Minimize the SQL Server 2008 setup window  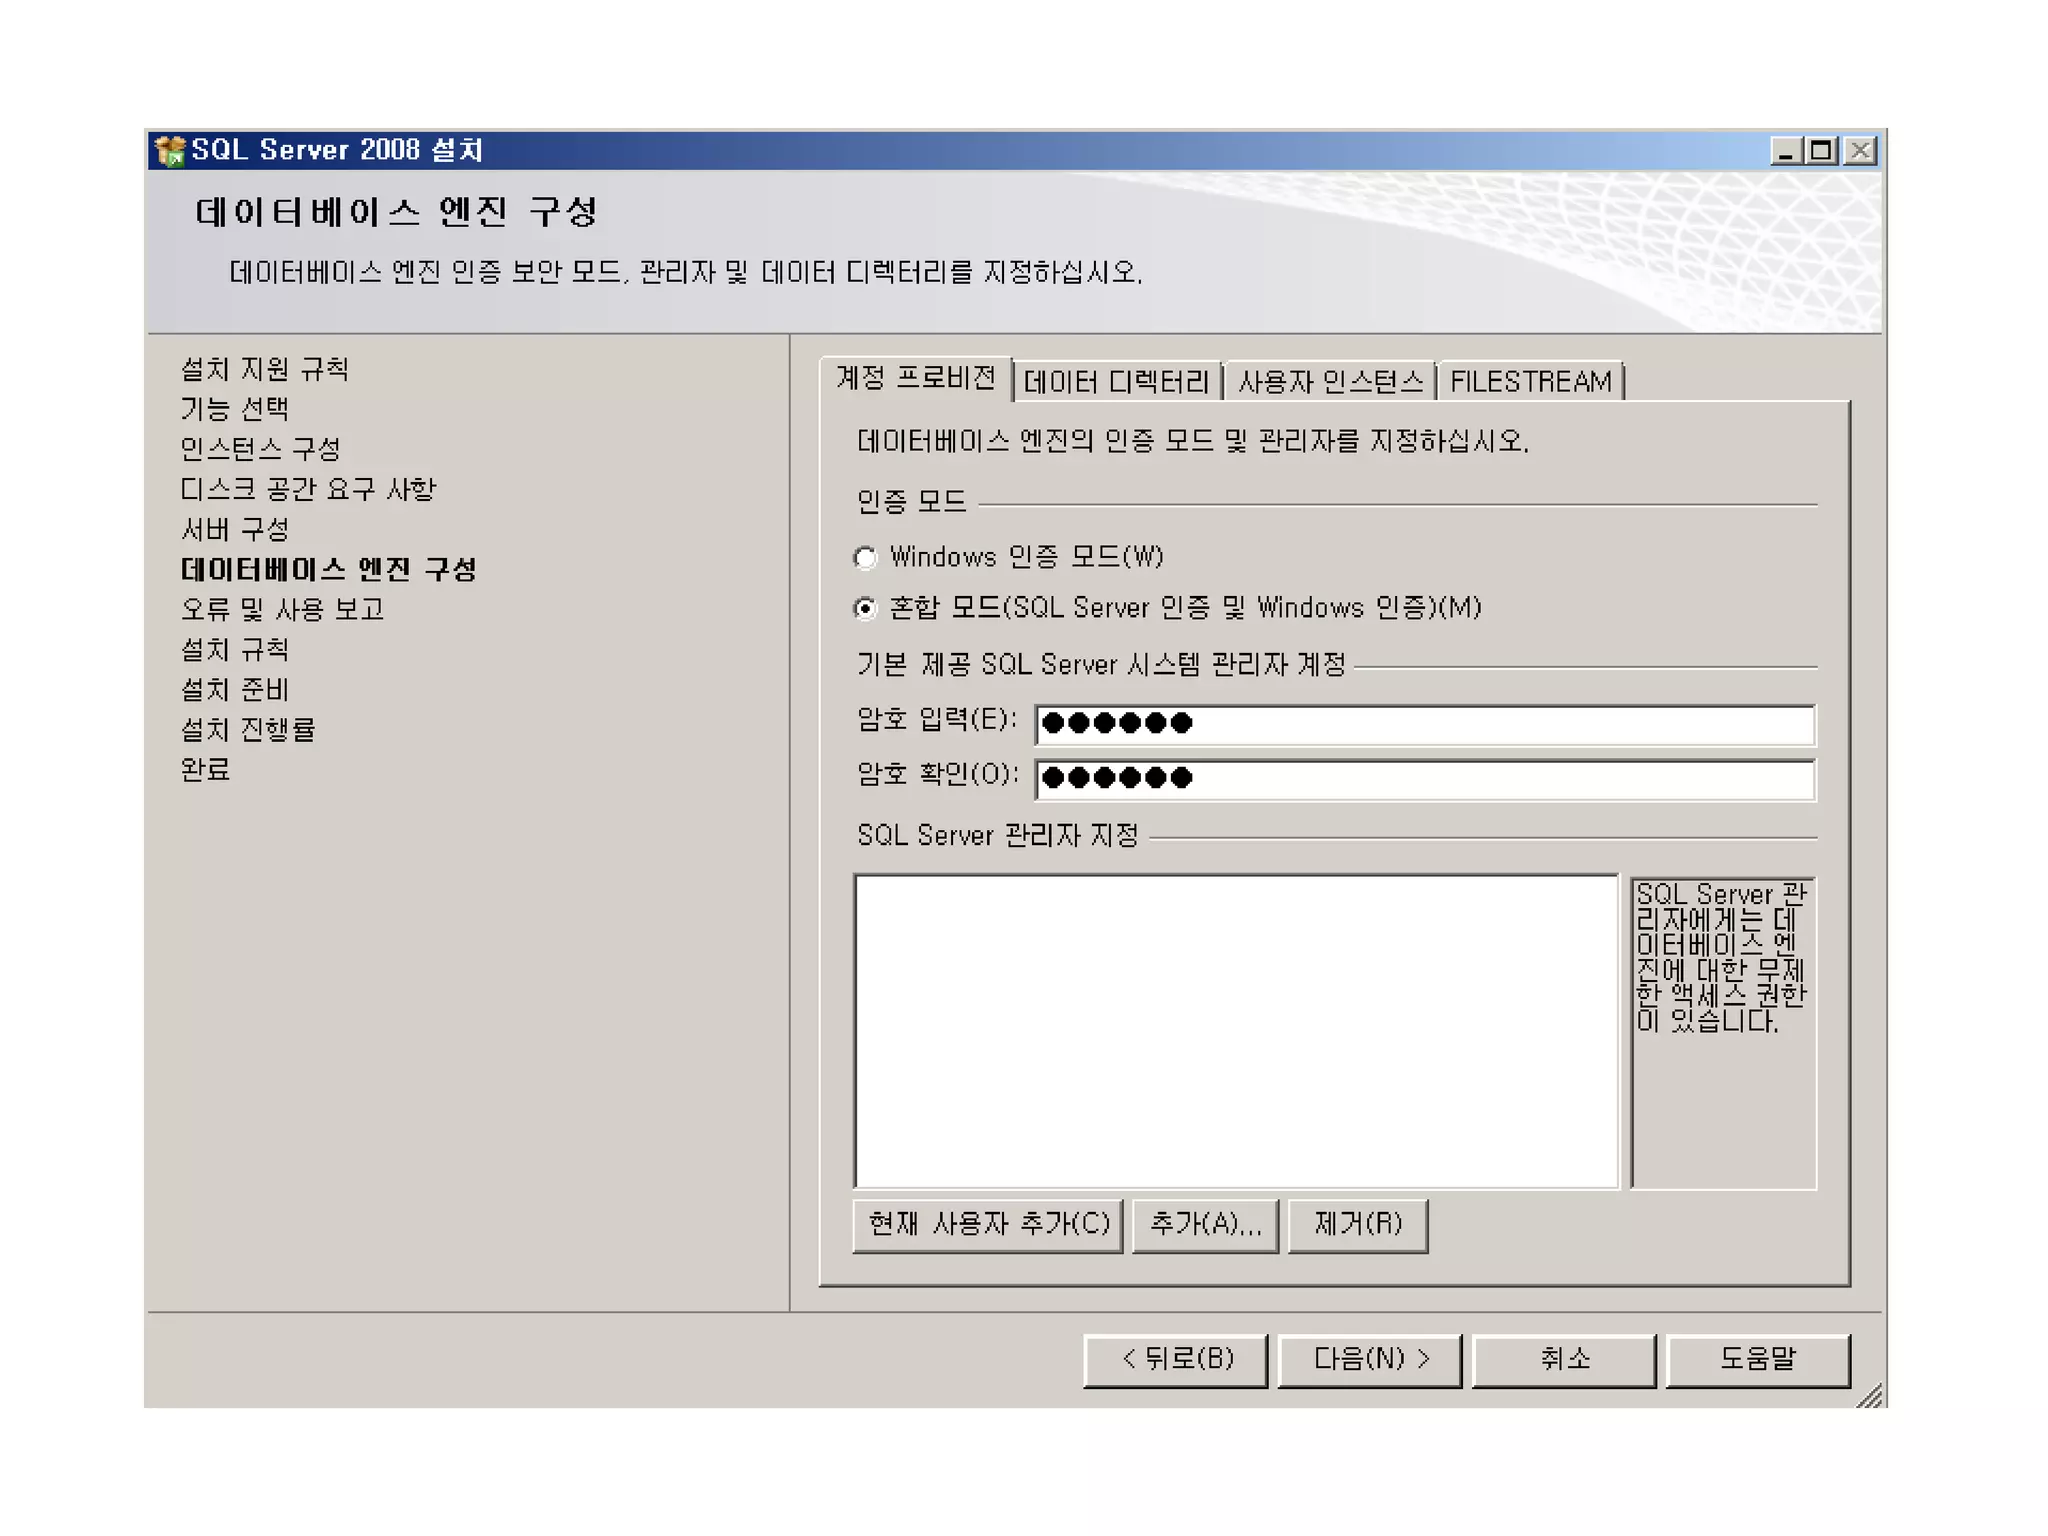[x=1786, y=151]
